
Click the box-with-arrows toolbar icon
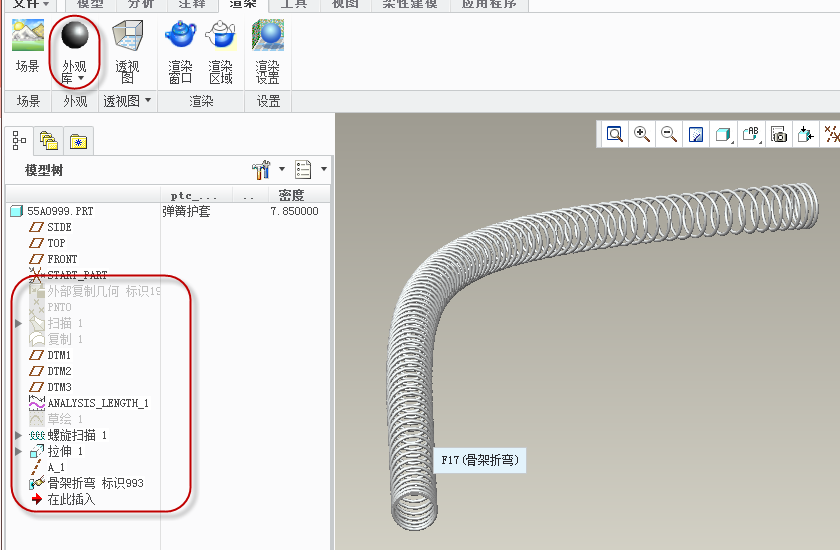tap(805, 134)
